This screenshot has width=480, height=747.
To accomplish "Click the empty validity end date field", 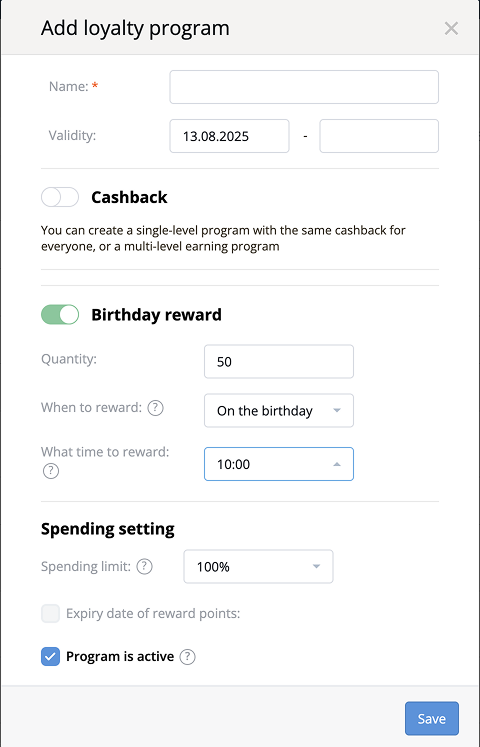I will coord(379,136).
